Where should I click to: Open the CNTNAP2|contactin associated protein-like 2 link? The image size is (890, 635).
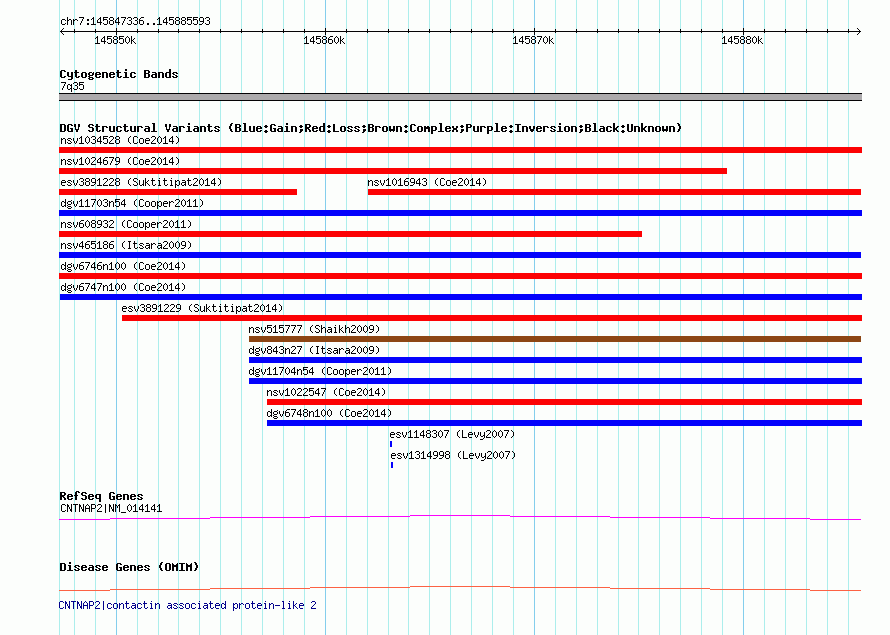[188, 605]
